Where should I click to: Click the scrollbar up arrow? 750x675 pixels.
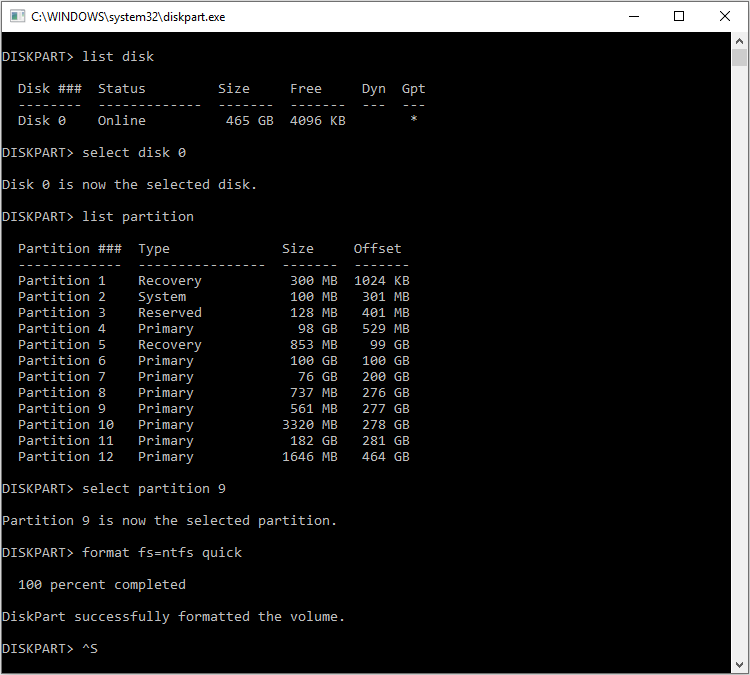(x=739, y=42)
